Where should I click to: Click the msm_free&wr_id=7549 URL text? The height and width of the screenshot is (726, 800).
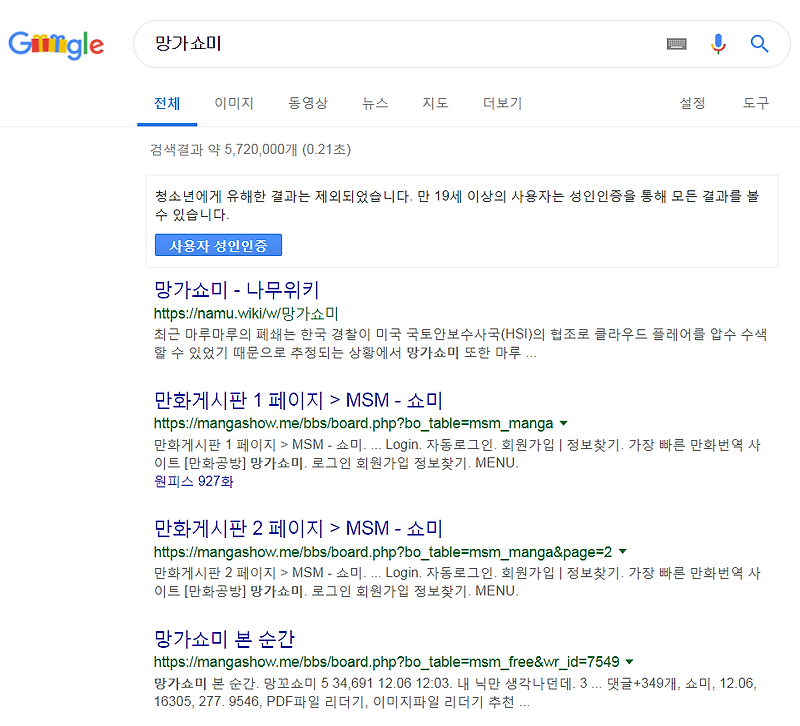click(386, 662)
